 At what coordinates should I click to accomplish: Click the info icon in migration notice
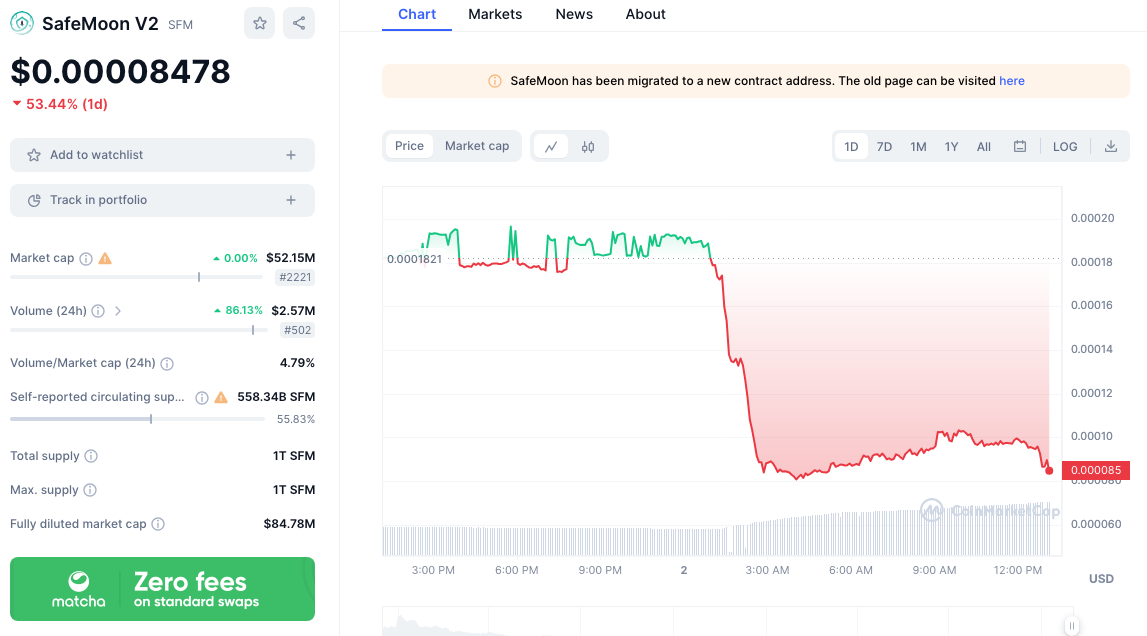point(494,81)
